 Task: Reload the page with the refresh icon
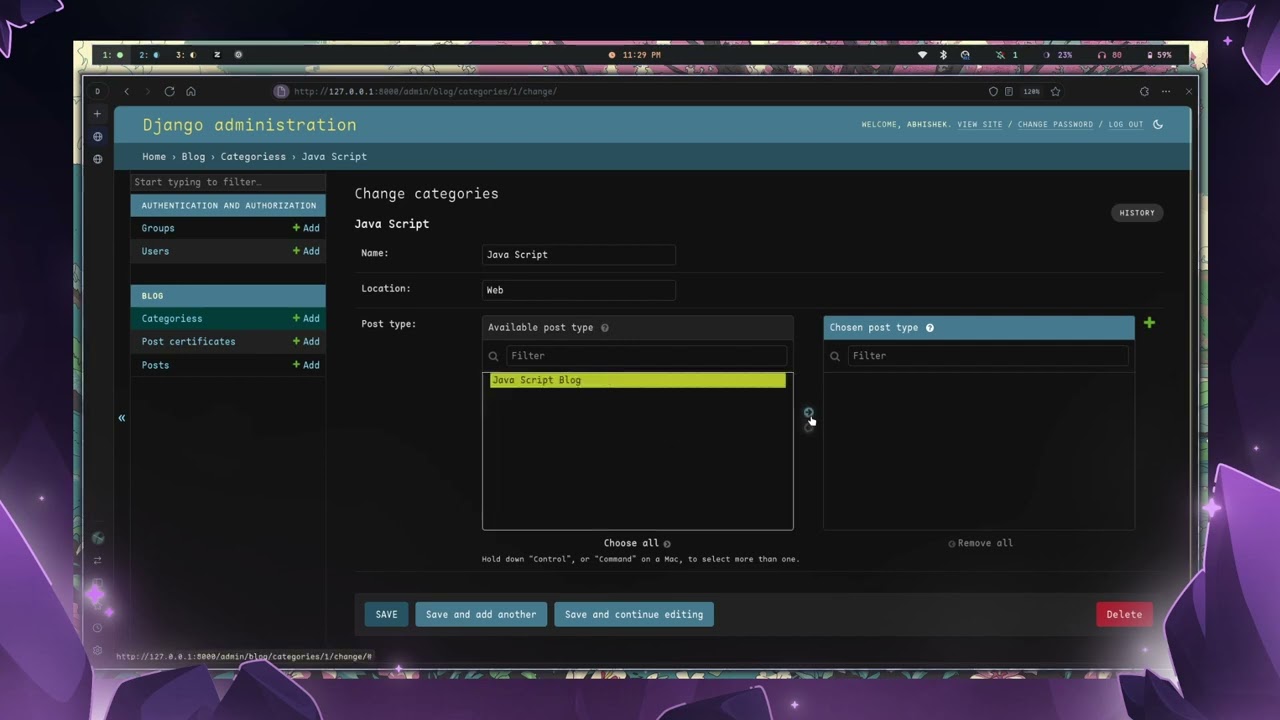point(169,91)
